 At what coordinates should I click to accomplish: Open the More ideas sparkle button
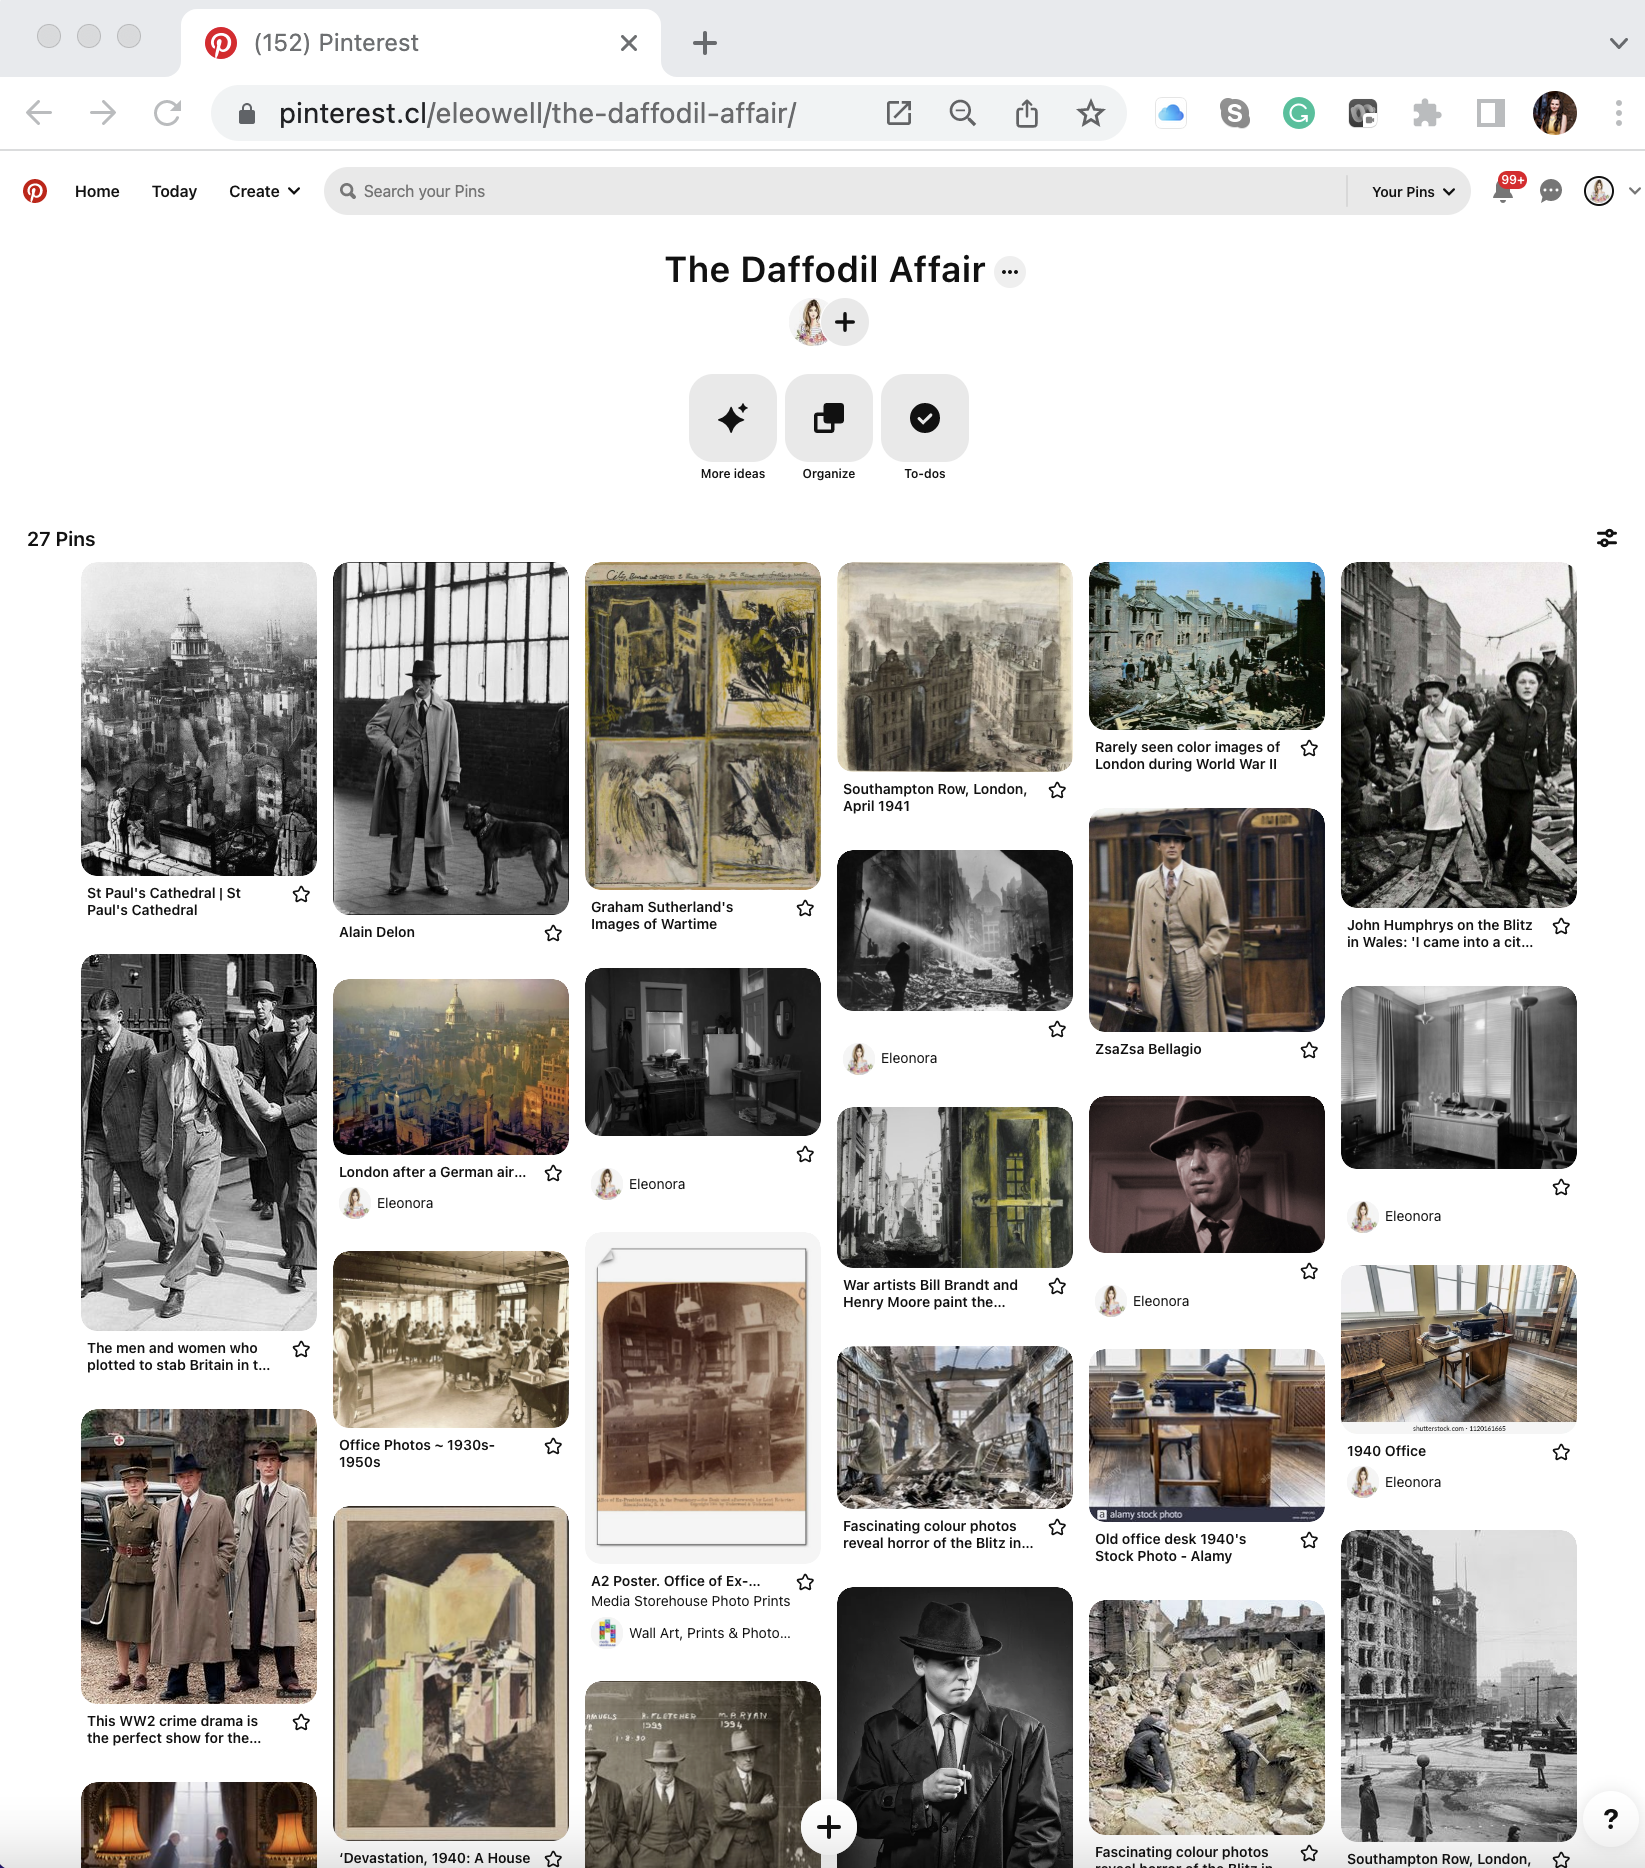click(732, 418)
